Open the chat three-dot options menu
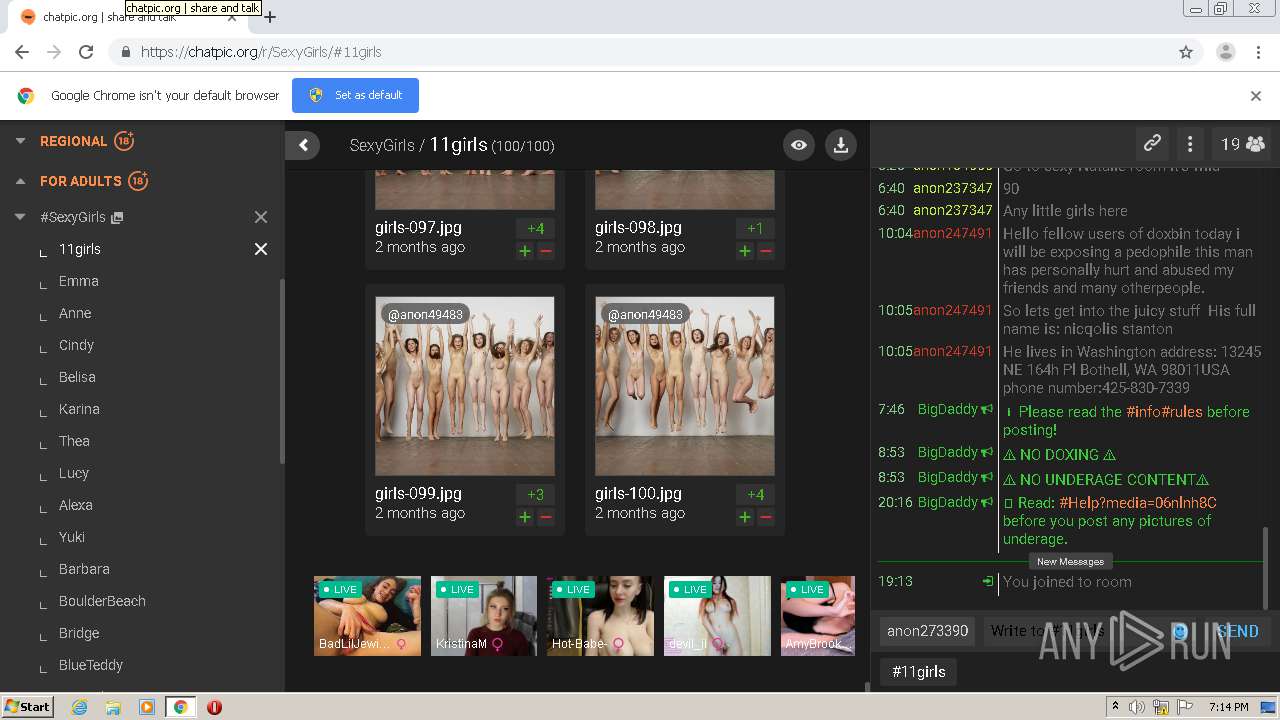Viewport: 1280px width, 720px height. pos(1190,144)
